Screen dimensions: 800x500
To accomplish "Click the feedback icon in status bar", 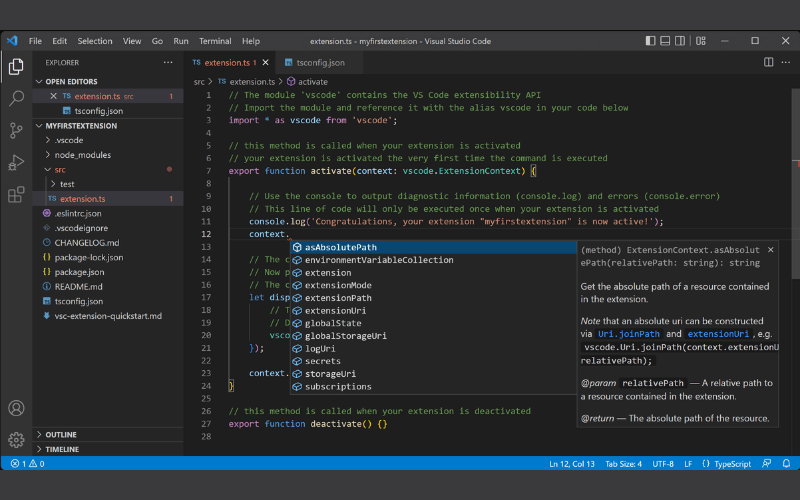I will 766,463.
